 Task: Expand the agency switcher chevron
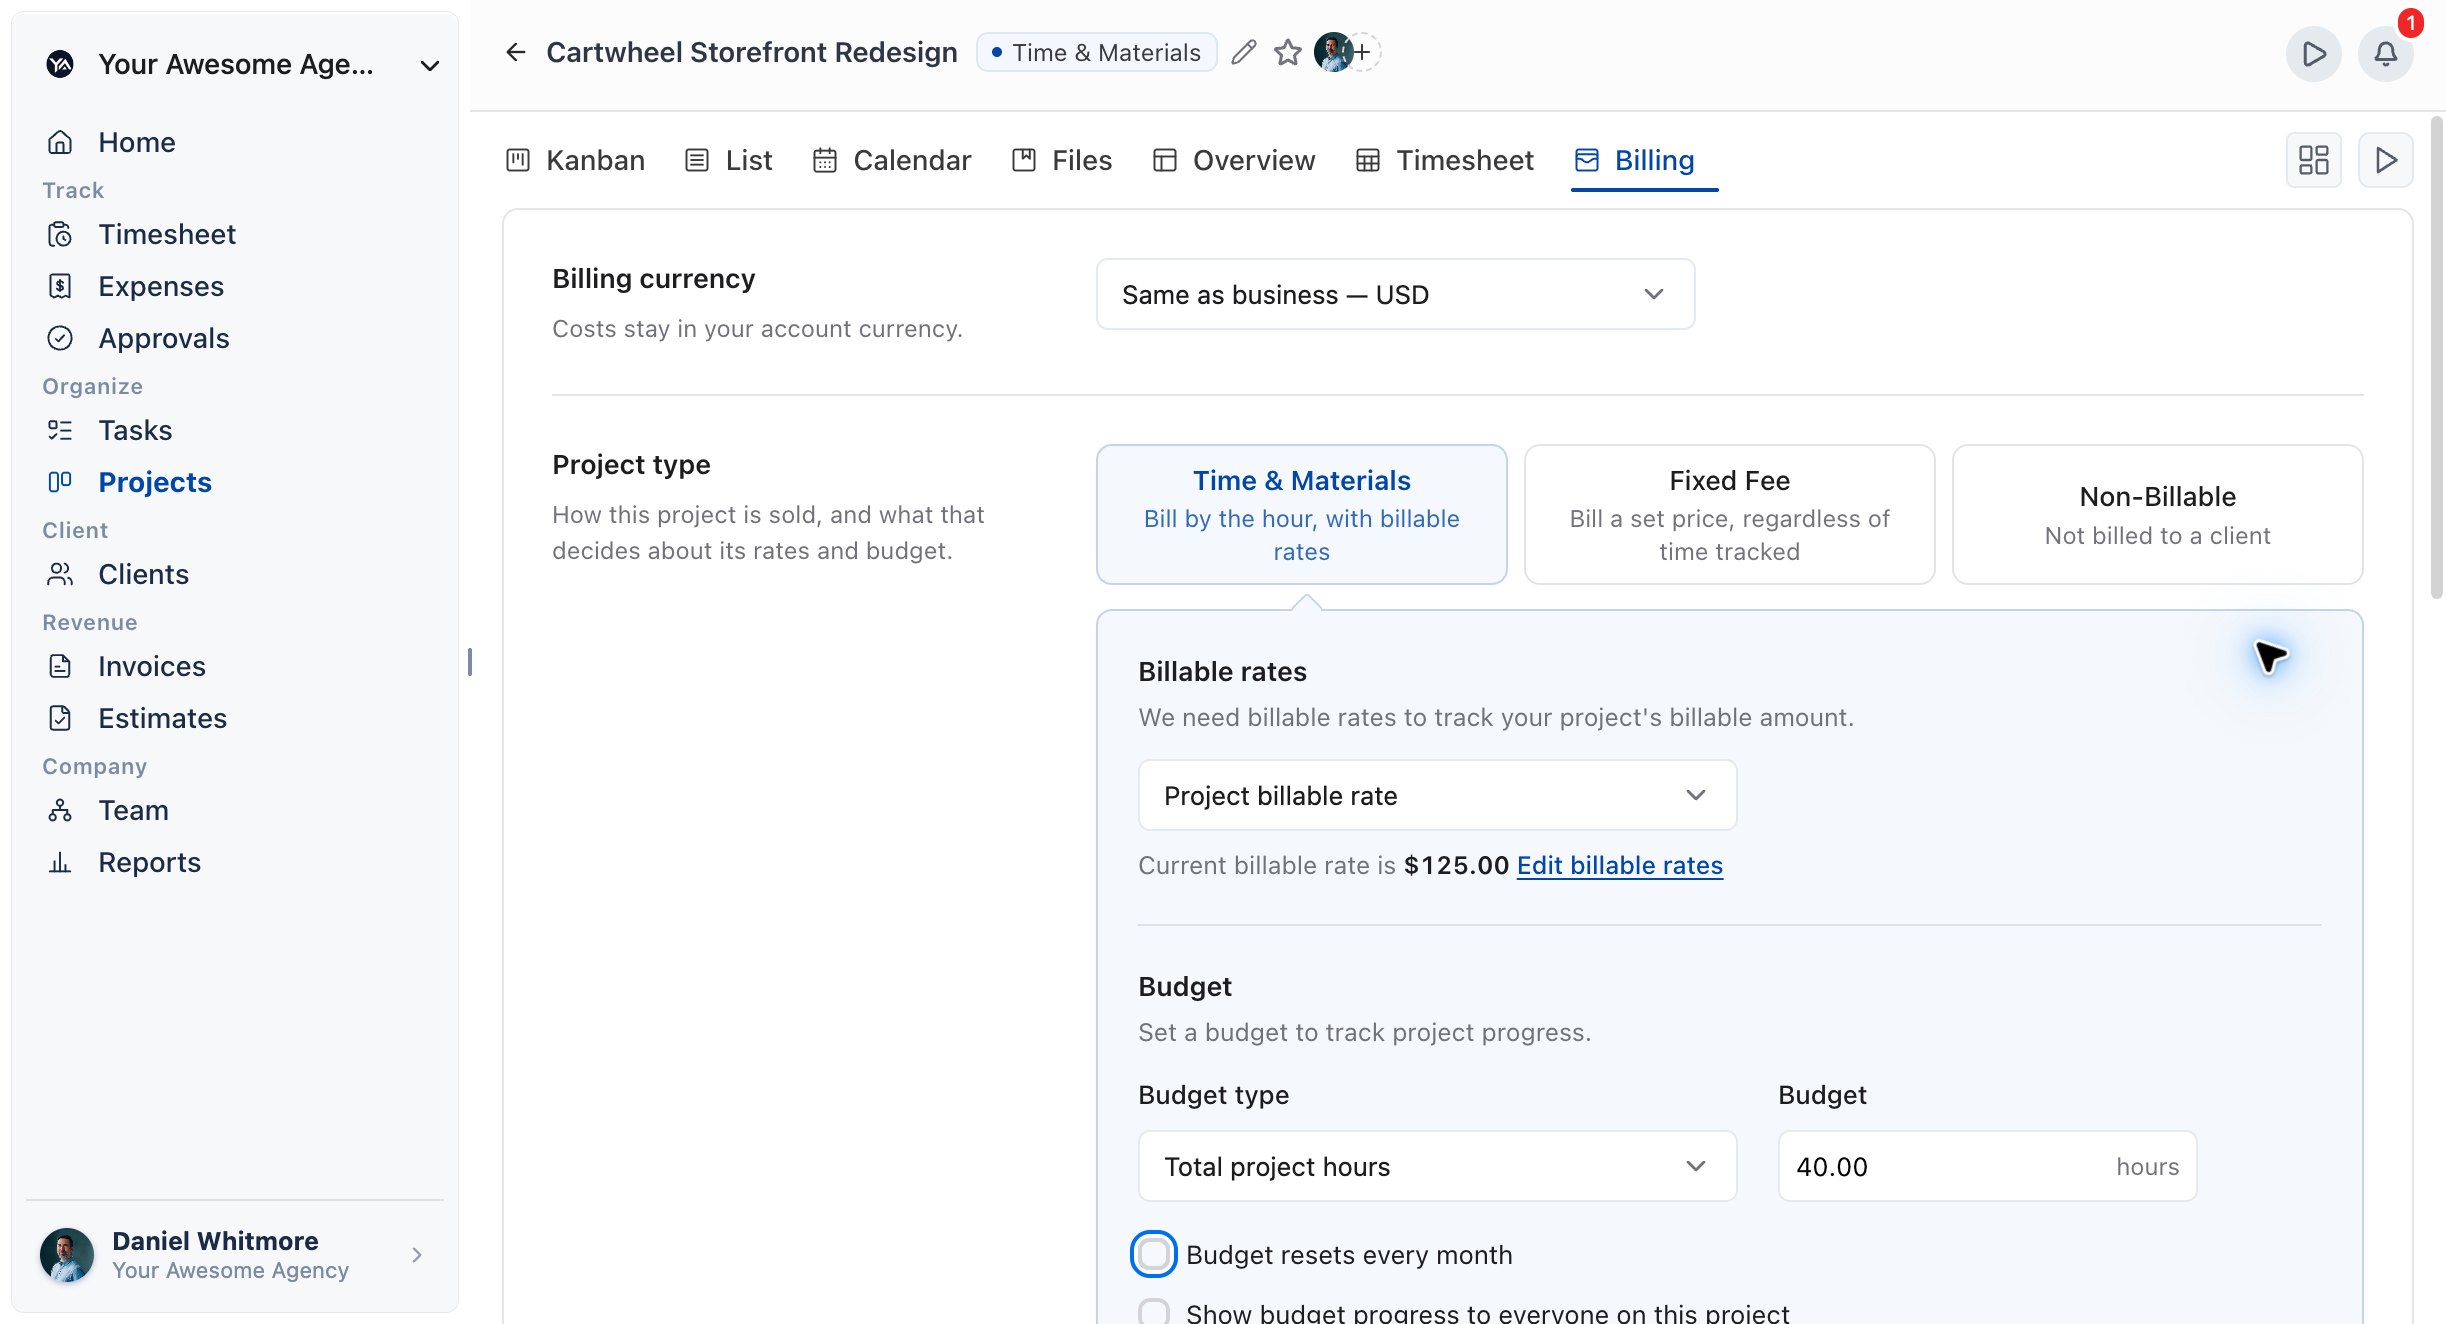point(430,66)
